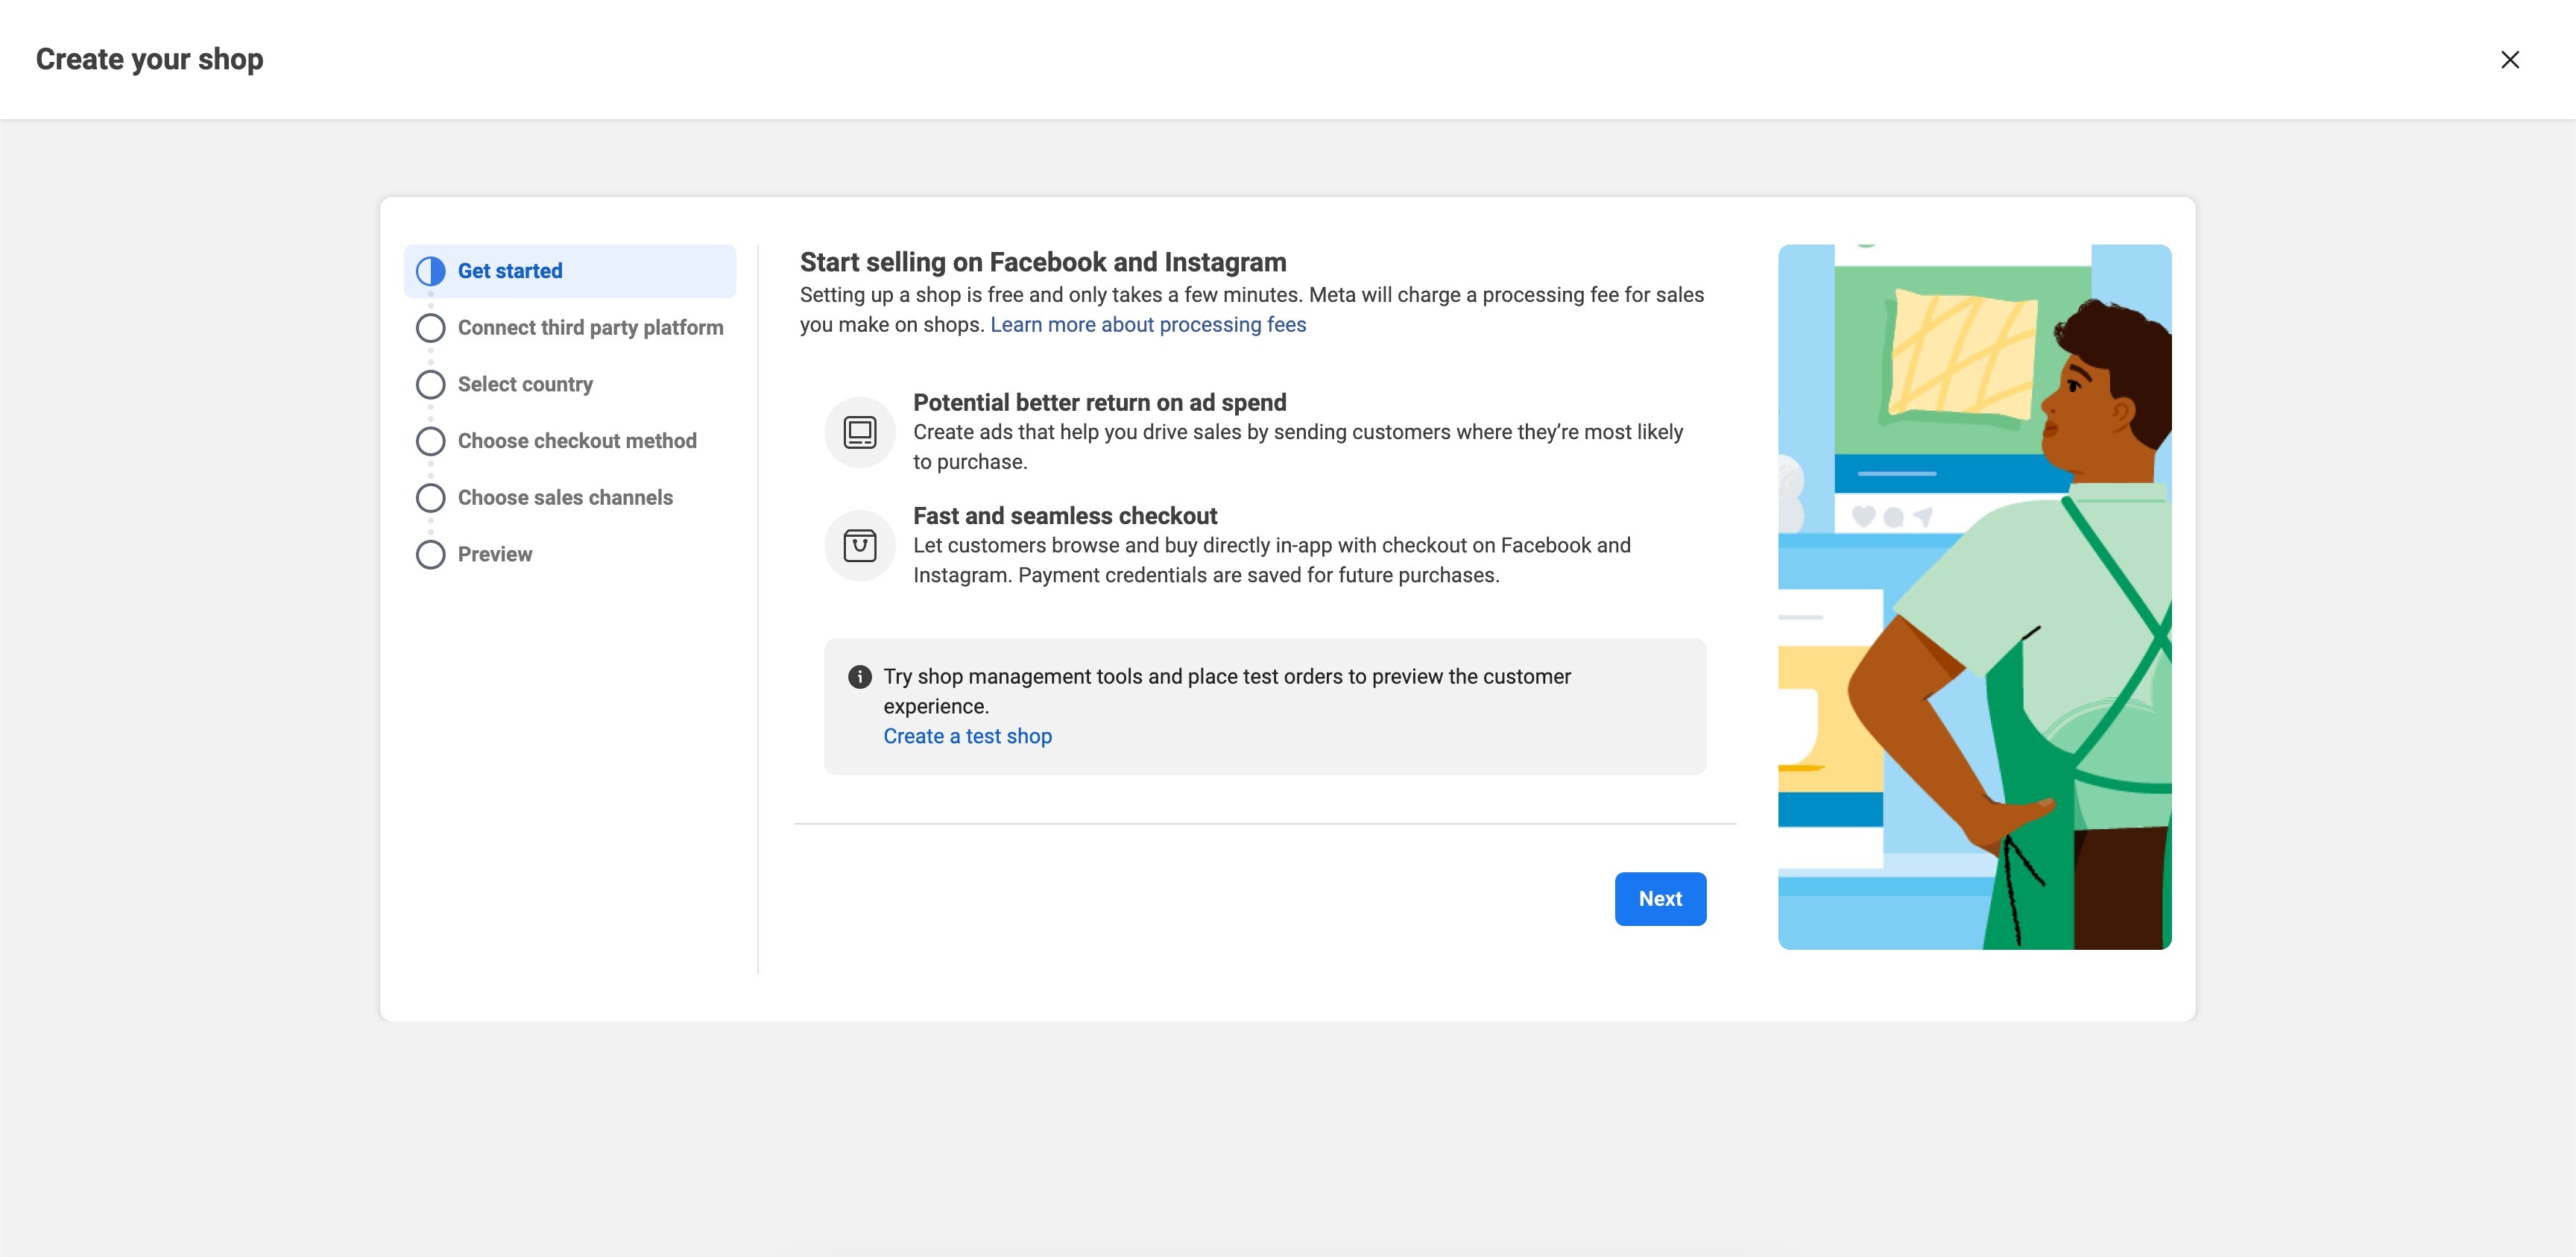Open Learn more about processing fees link
Viewport: 2576px width, 1257px height.
pos(1148,325)
